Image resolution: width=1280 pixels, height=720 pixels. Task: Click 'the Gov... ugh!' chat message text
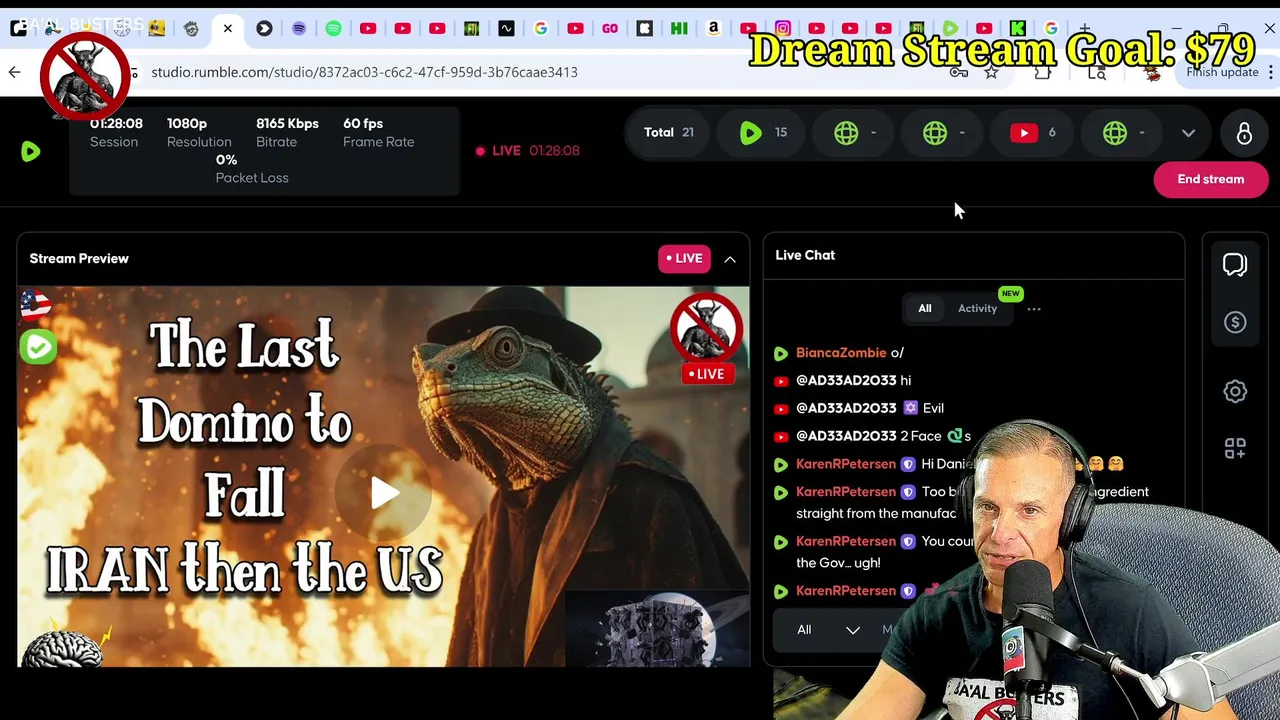pyautogui.click(x=838, y=563)
